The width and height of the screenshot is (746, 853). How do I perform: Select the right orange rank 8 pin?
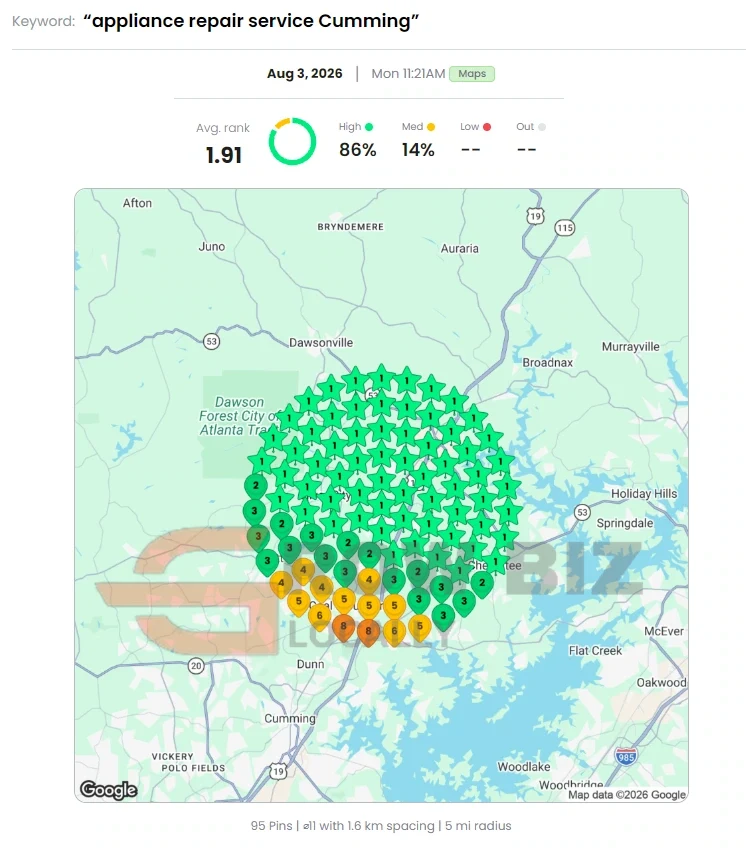[x=368, y=633]
